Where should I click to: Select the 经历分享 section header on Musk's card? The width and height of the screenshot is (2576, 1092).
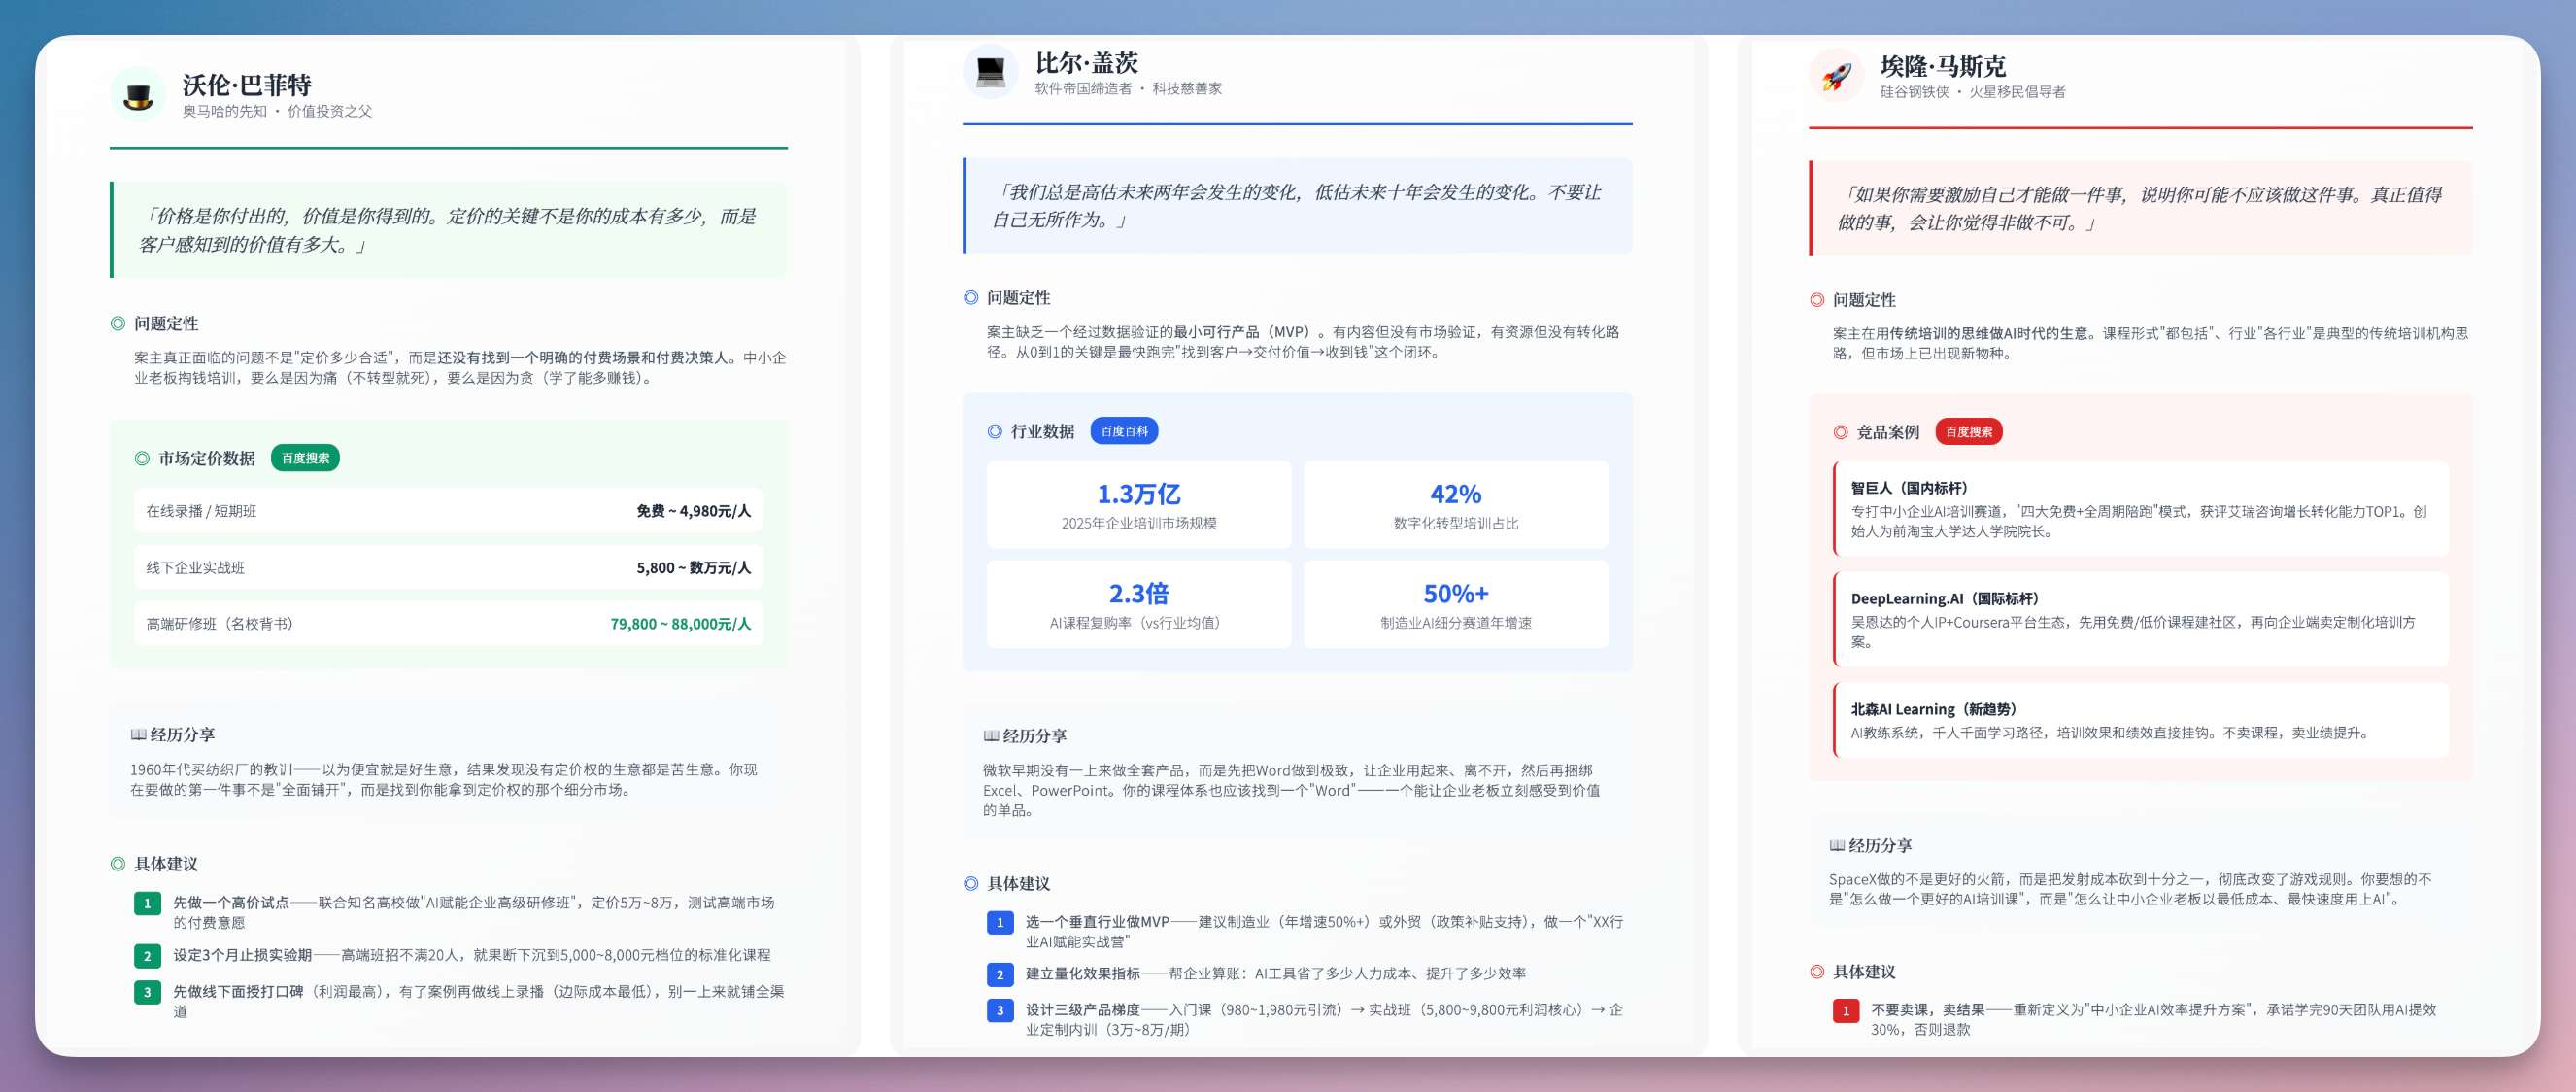[1872, 845]
